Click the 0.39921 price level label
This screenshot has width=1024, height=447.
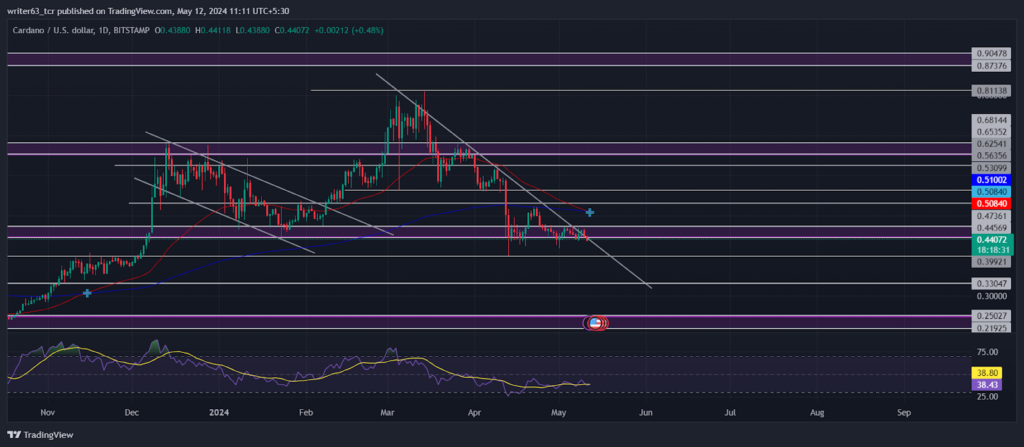click(x=992, y=261)
